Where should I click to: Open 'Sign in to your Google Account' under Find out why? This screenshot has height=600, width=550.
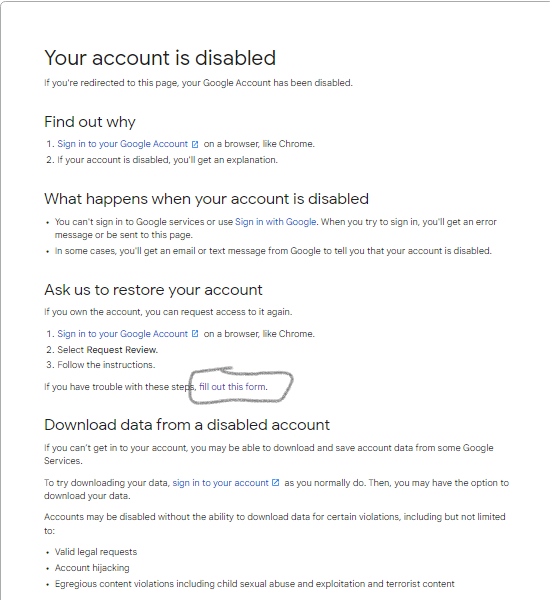122,144
